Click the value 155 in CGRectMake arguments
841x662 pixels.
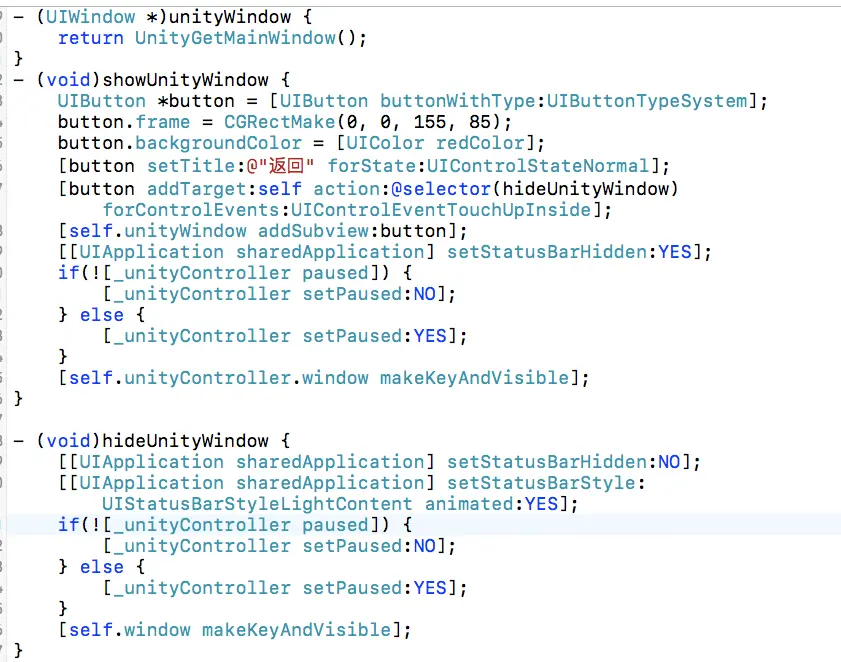click(x=429, y=122)
